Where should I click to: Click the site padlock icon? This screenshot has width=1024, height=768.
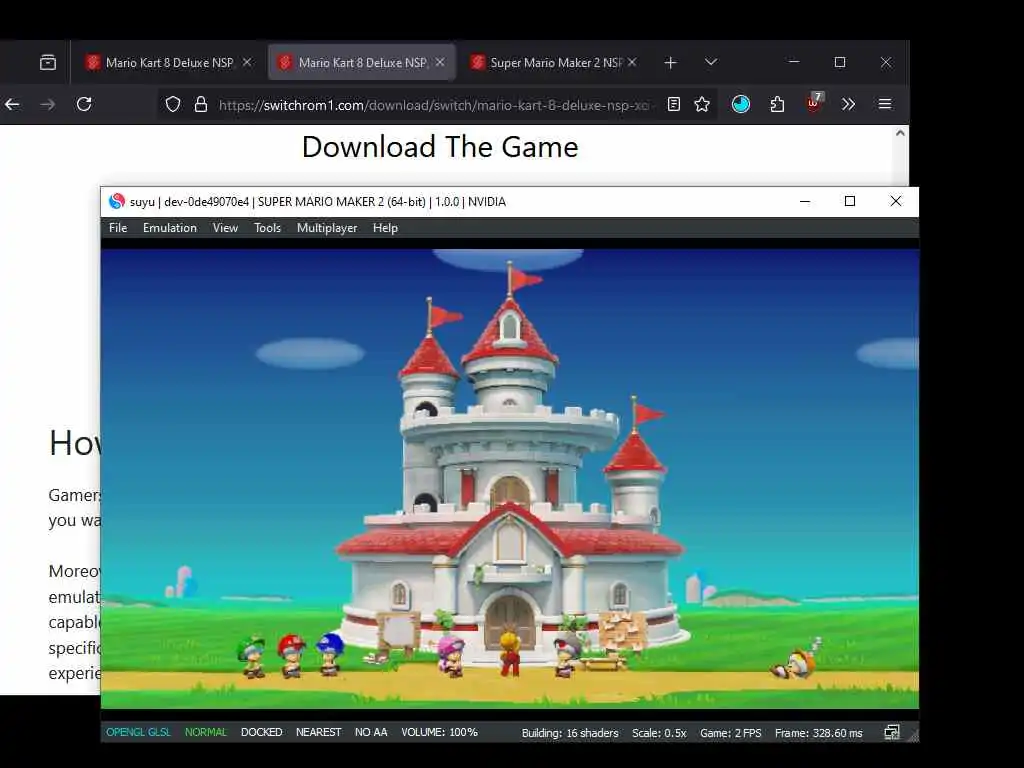click(201, 104)
